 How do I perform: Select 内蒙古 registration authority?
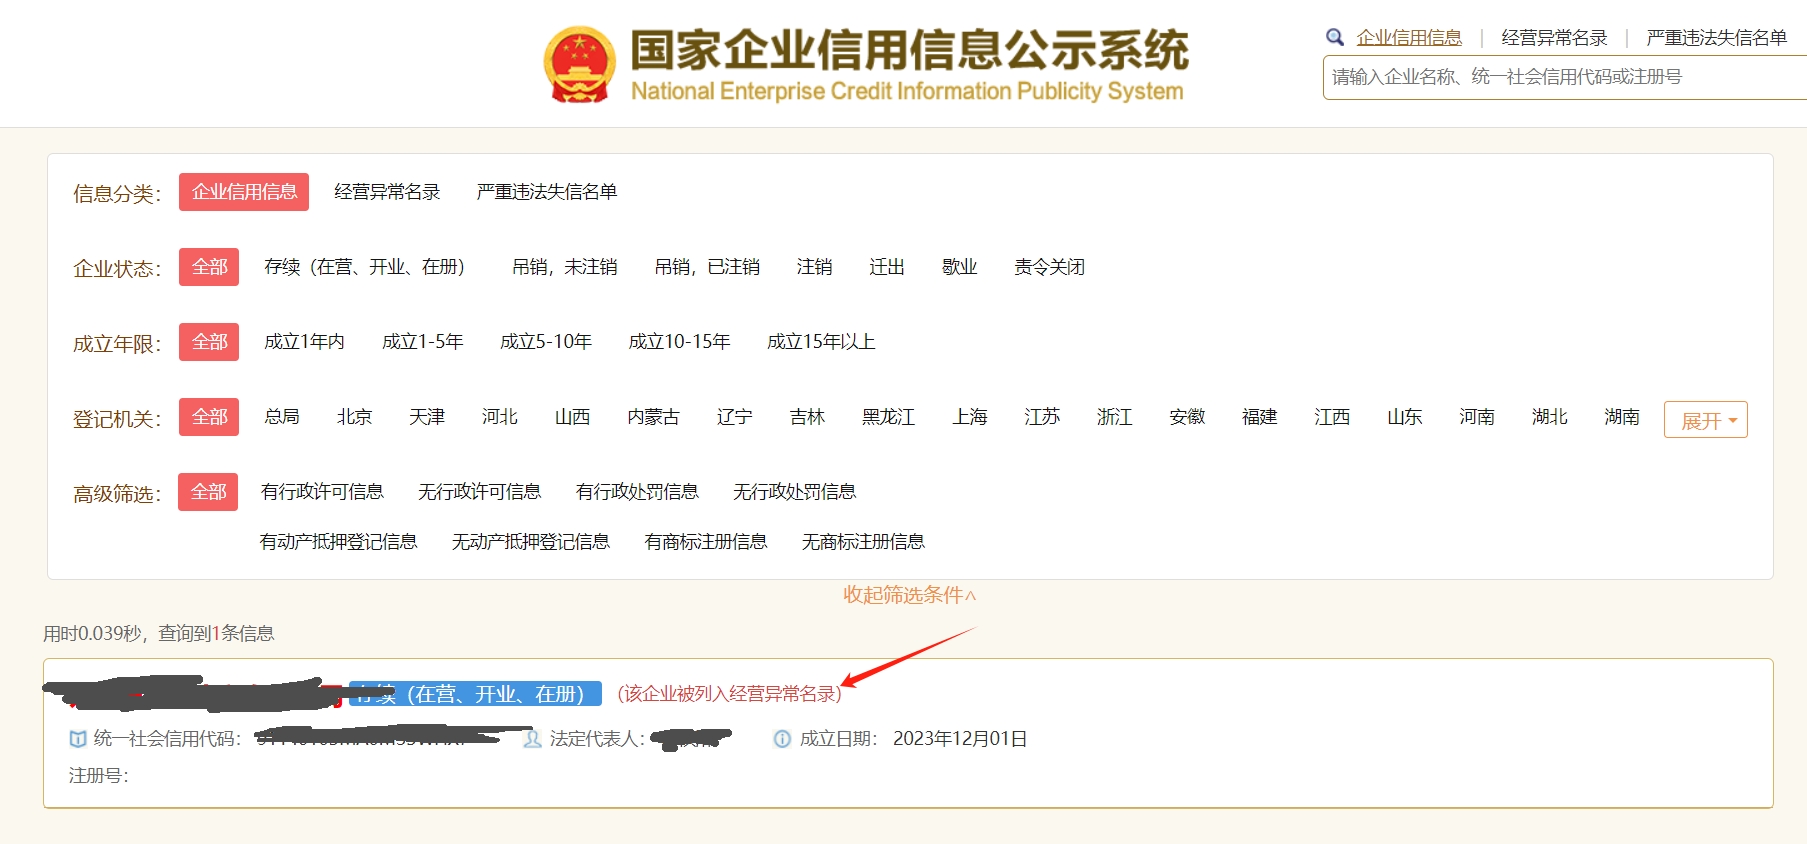coord(653,417)
